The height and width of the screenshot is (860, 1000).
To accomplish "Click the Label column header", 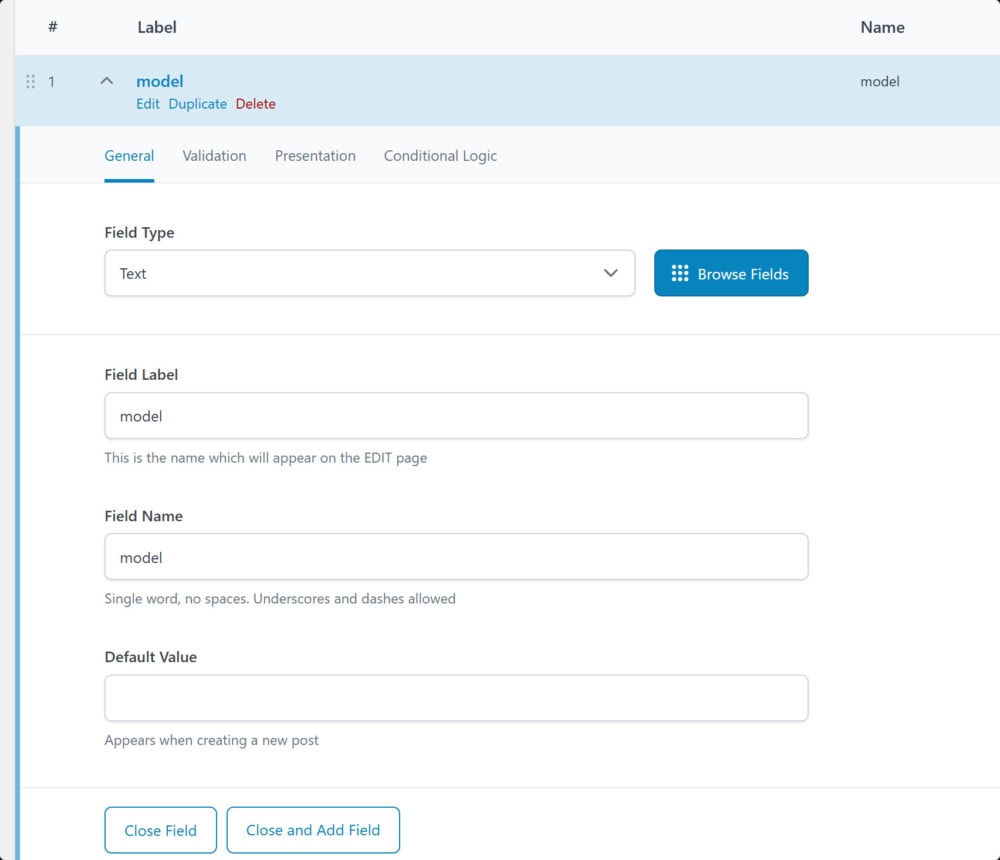I will pos(157,28).
